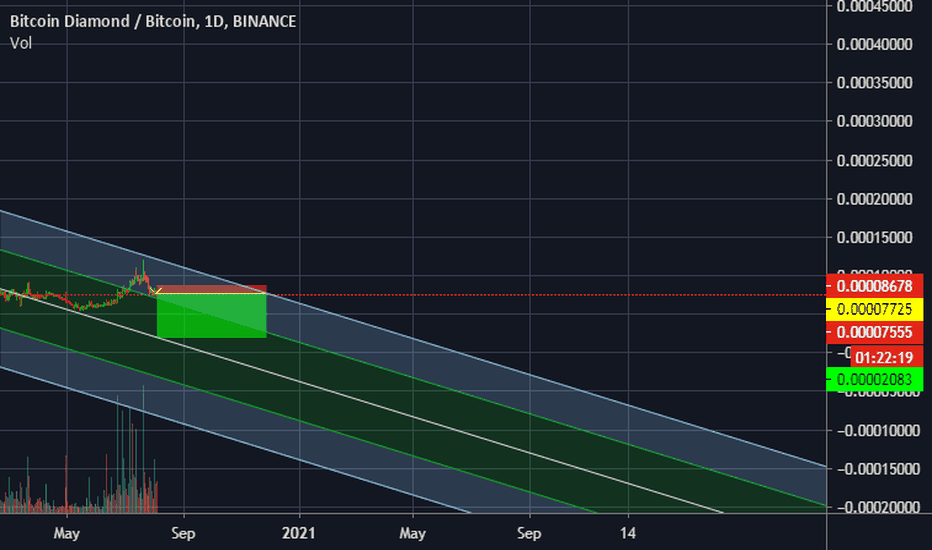The image size is (932, 550).
Task: Click the 14 label on the time axis
Action: pos(628,533)
